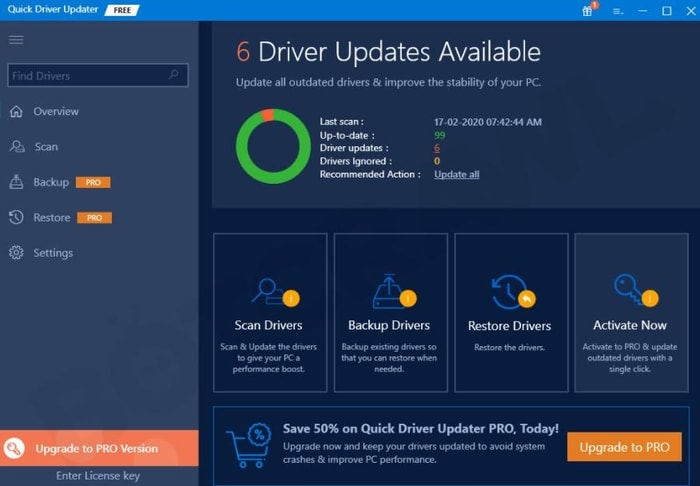Click the Find Drivers search field

(98, 75)
